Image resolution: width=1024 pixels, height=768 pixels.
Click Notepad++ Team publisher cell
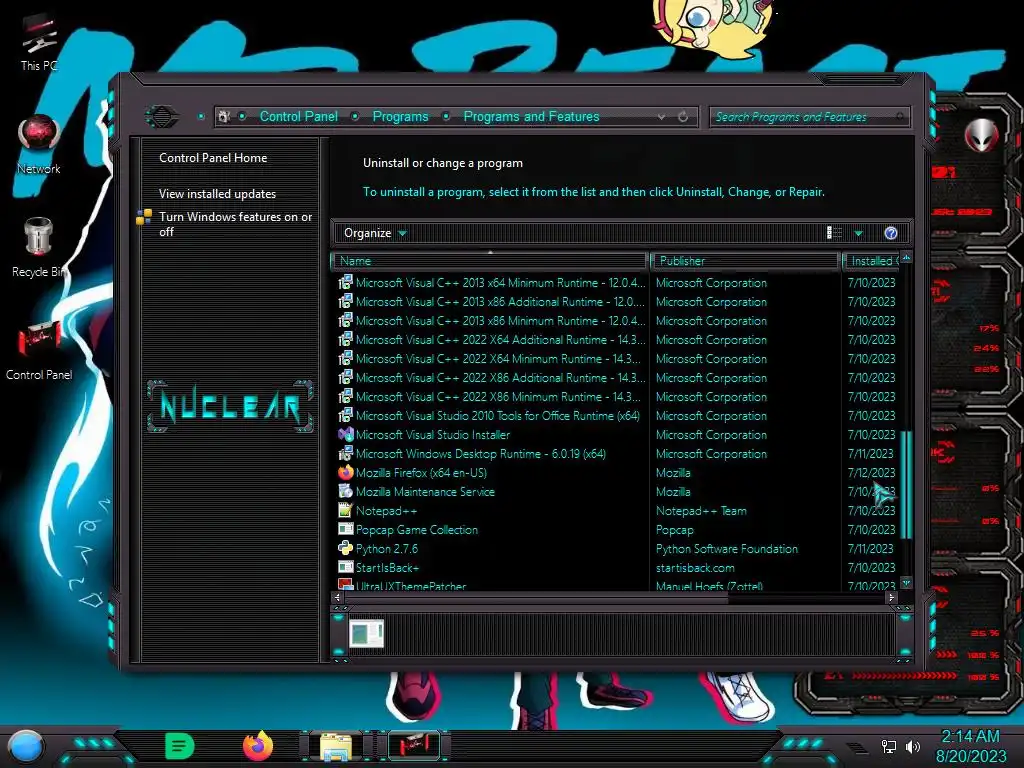click(x=701, y=511)
